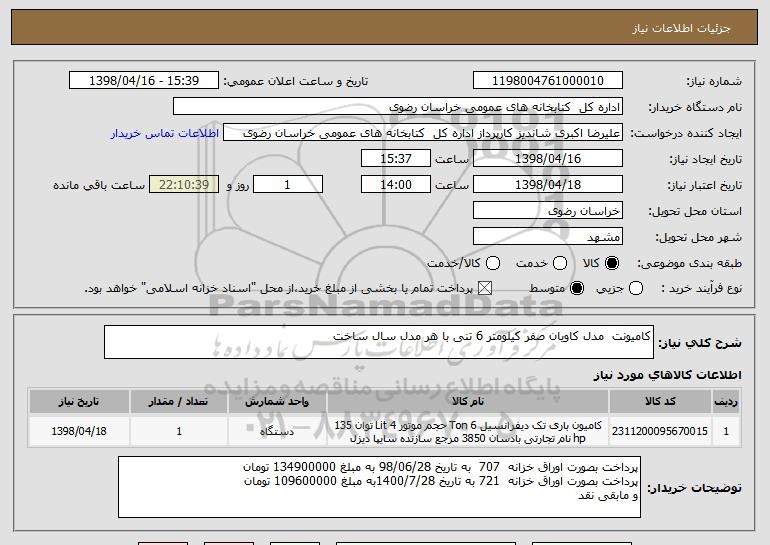This screenshot has width=770, height=545.
Task: Click the ایجاد کننده درخواست field
Action: pos(423,133)
